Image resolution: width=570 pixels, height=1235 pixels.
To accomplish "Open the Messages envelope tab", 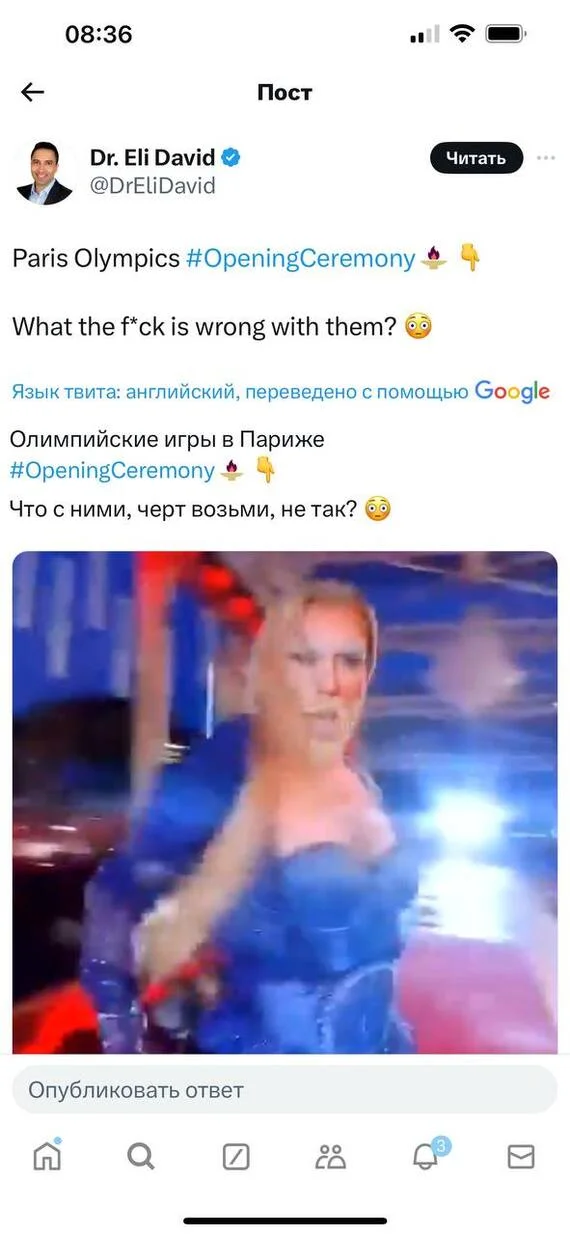I will [521, 1157].
